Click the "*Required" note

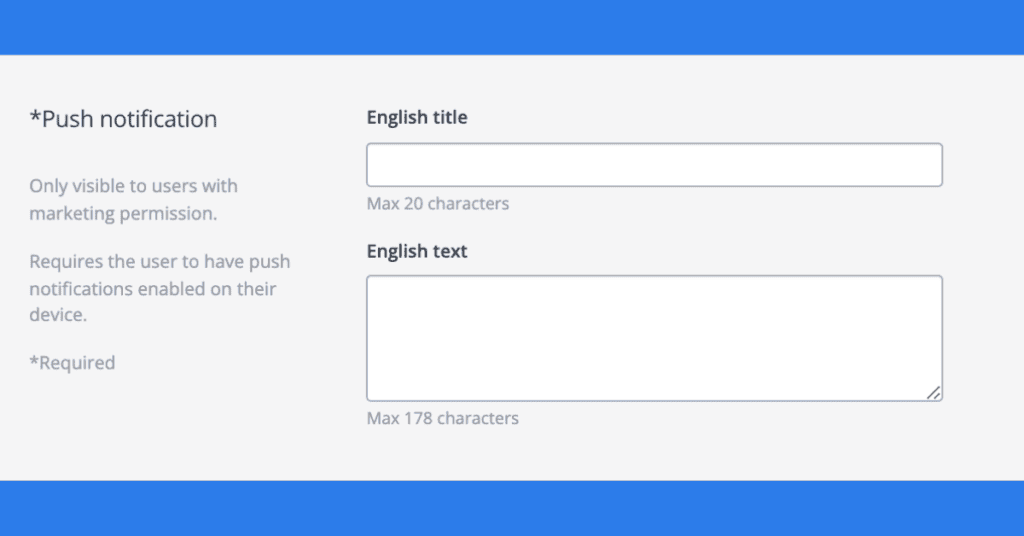(x=72, y=363)
